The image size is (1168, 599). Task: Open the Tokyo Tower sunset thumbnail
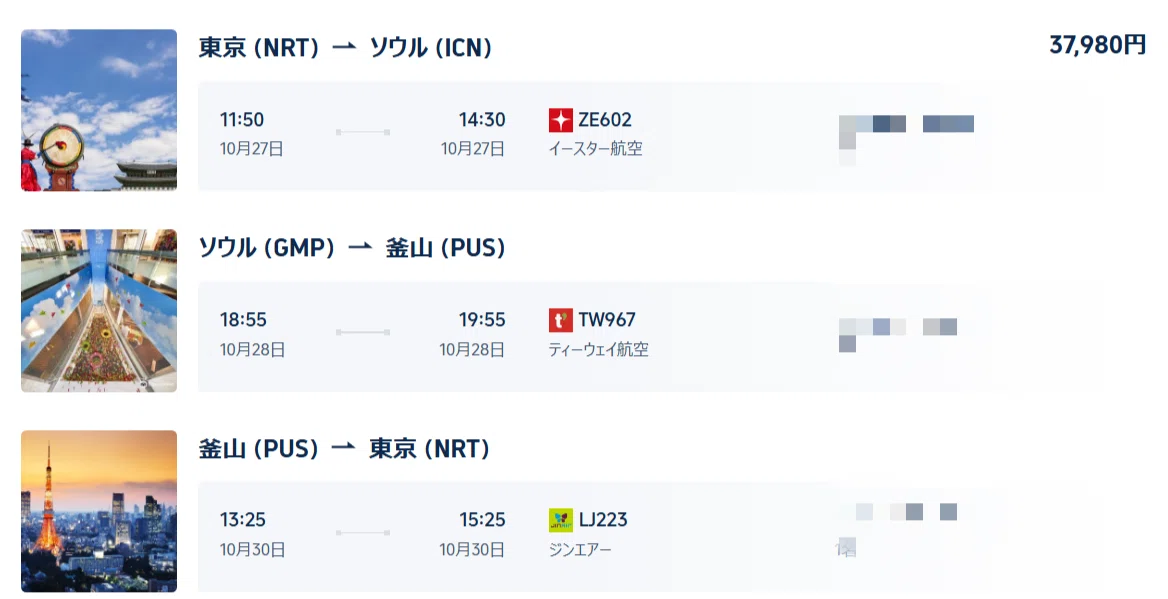pyautogui.click(x=99, y=511)
